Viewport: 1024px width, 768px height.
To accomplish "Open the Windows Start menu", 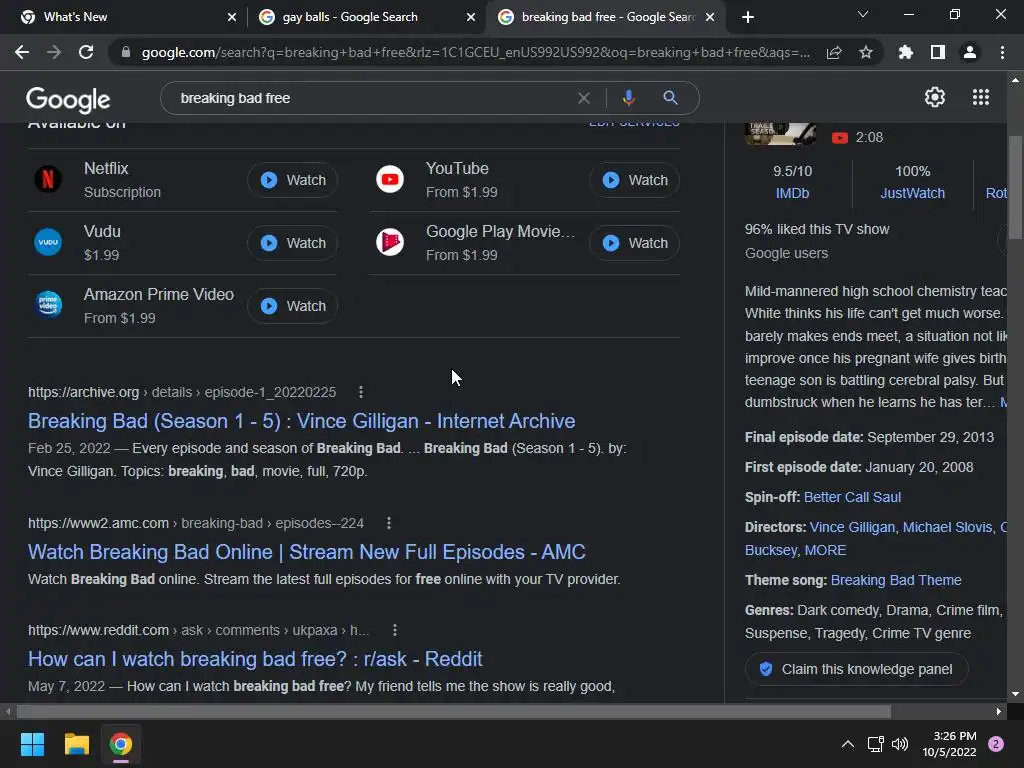I will click(32, 744).
